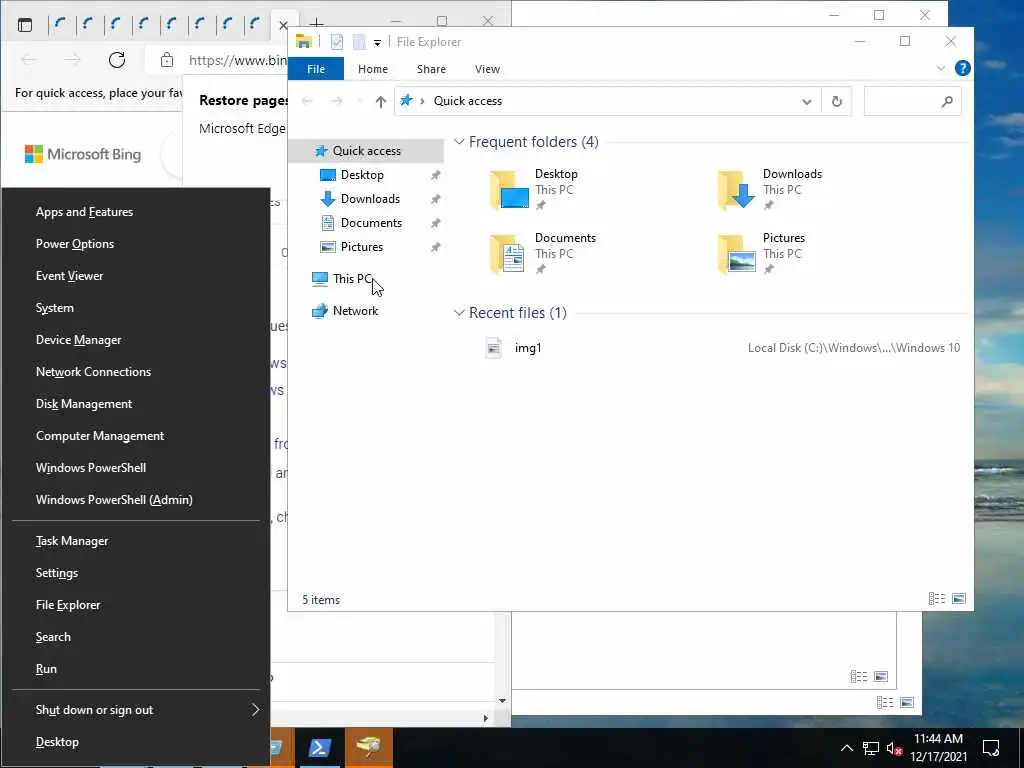Open Network Connections from the menu
This screenshot has height=768, width=1024.
tap(93, 372)
